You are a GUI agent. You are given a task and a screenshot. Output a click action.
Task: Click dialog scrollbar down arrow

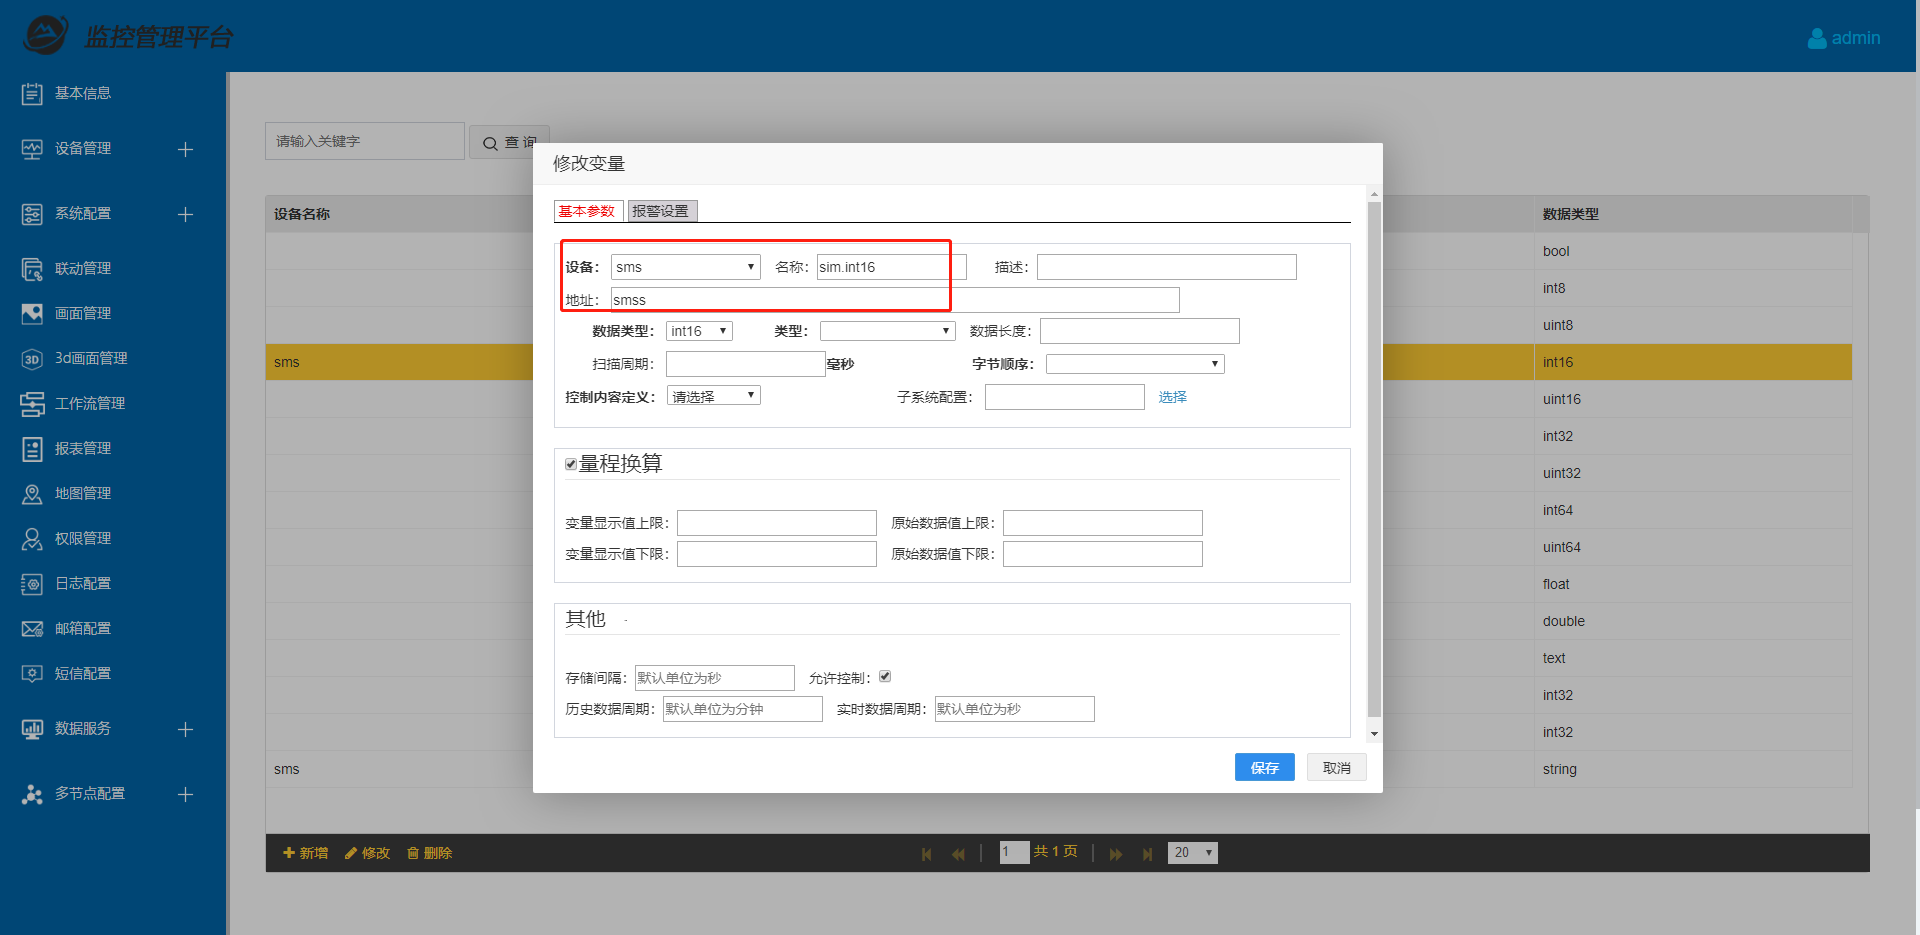pos(1374,733)
